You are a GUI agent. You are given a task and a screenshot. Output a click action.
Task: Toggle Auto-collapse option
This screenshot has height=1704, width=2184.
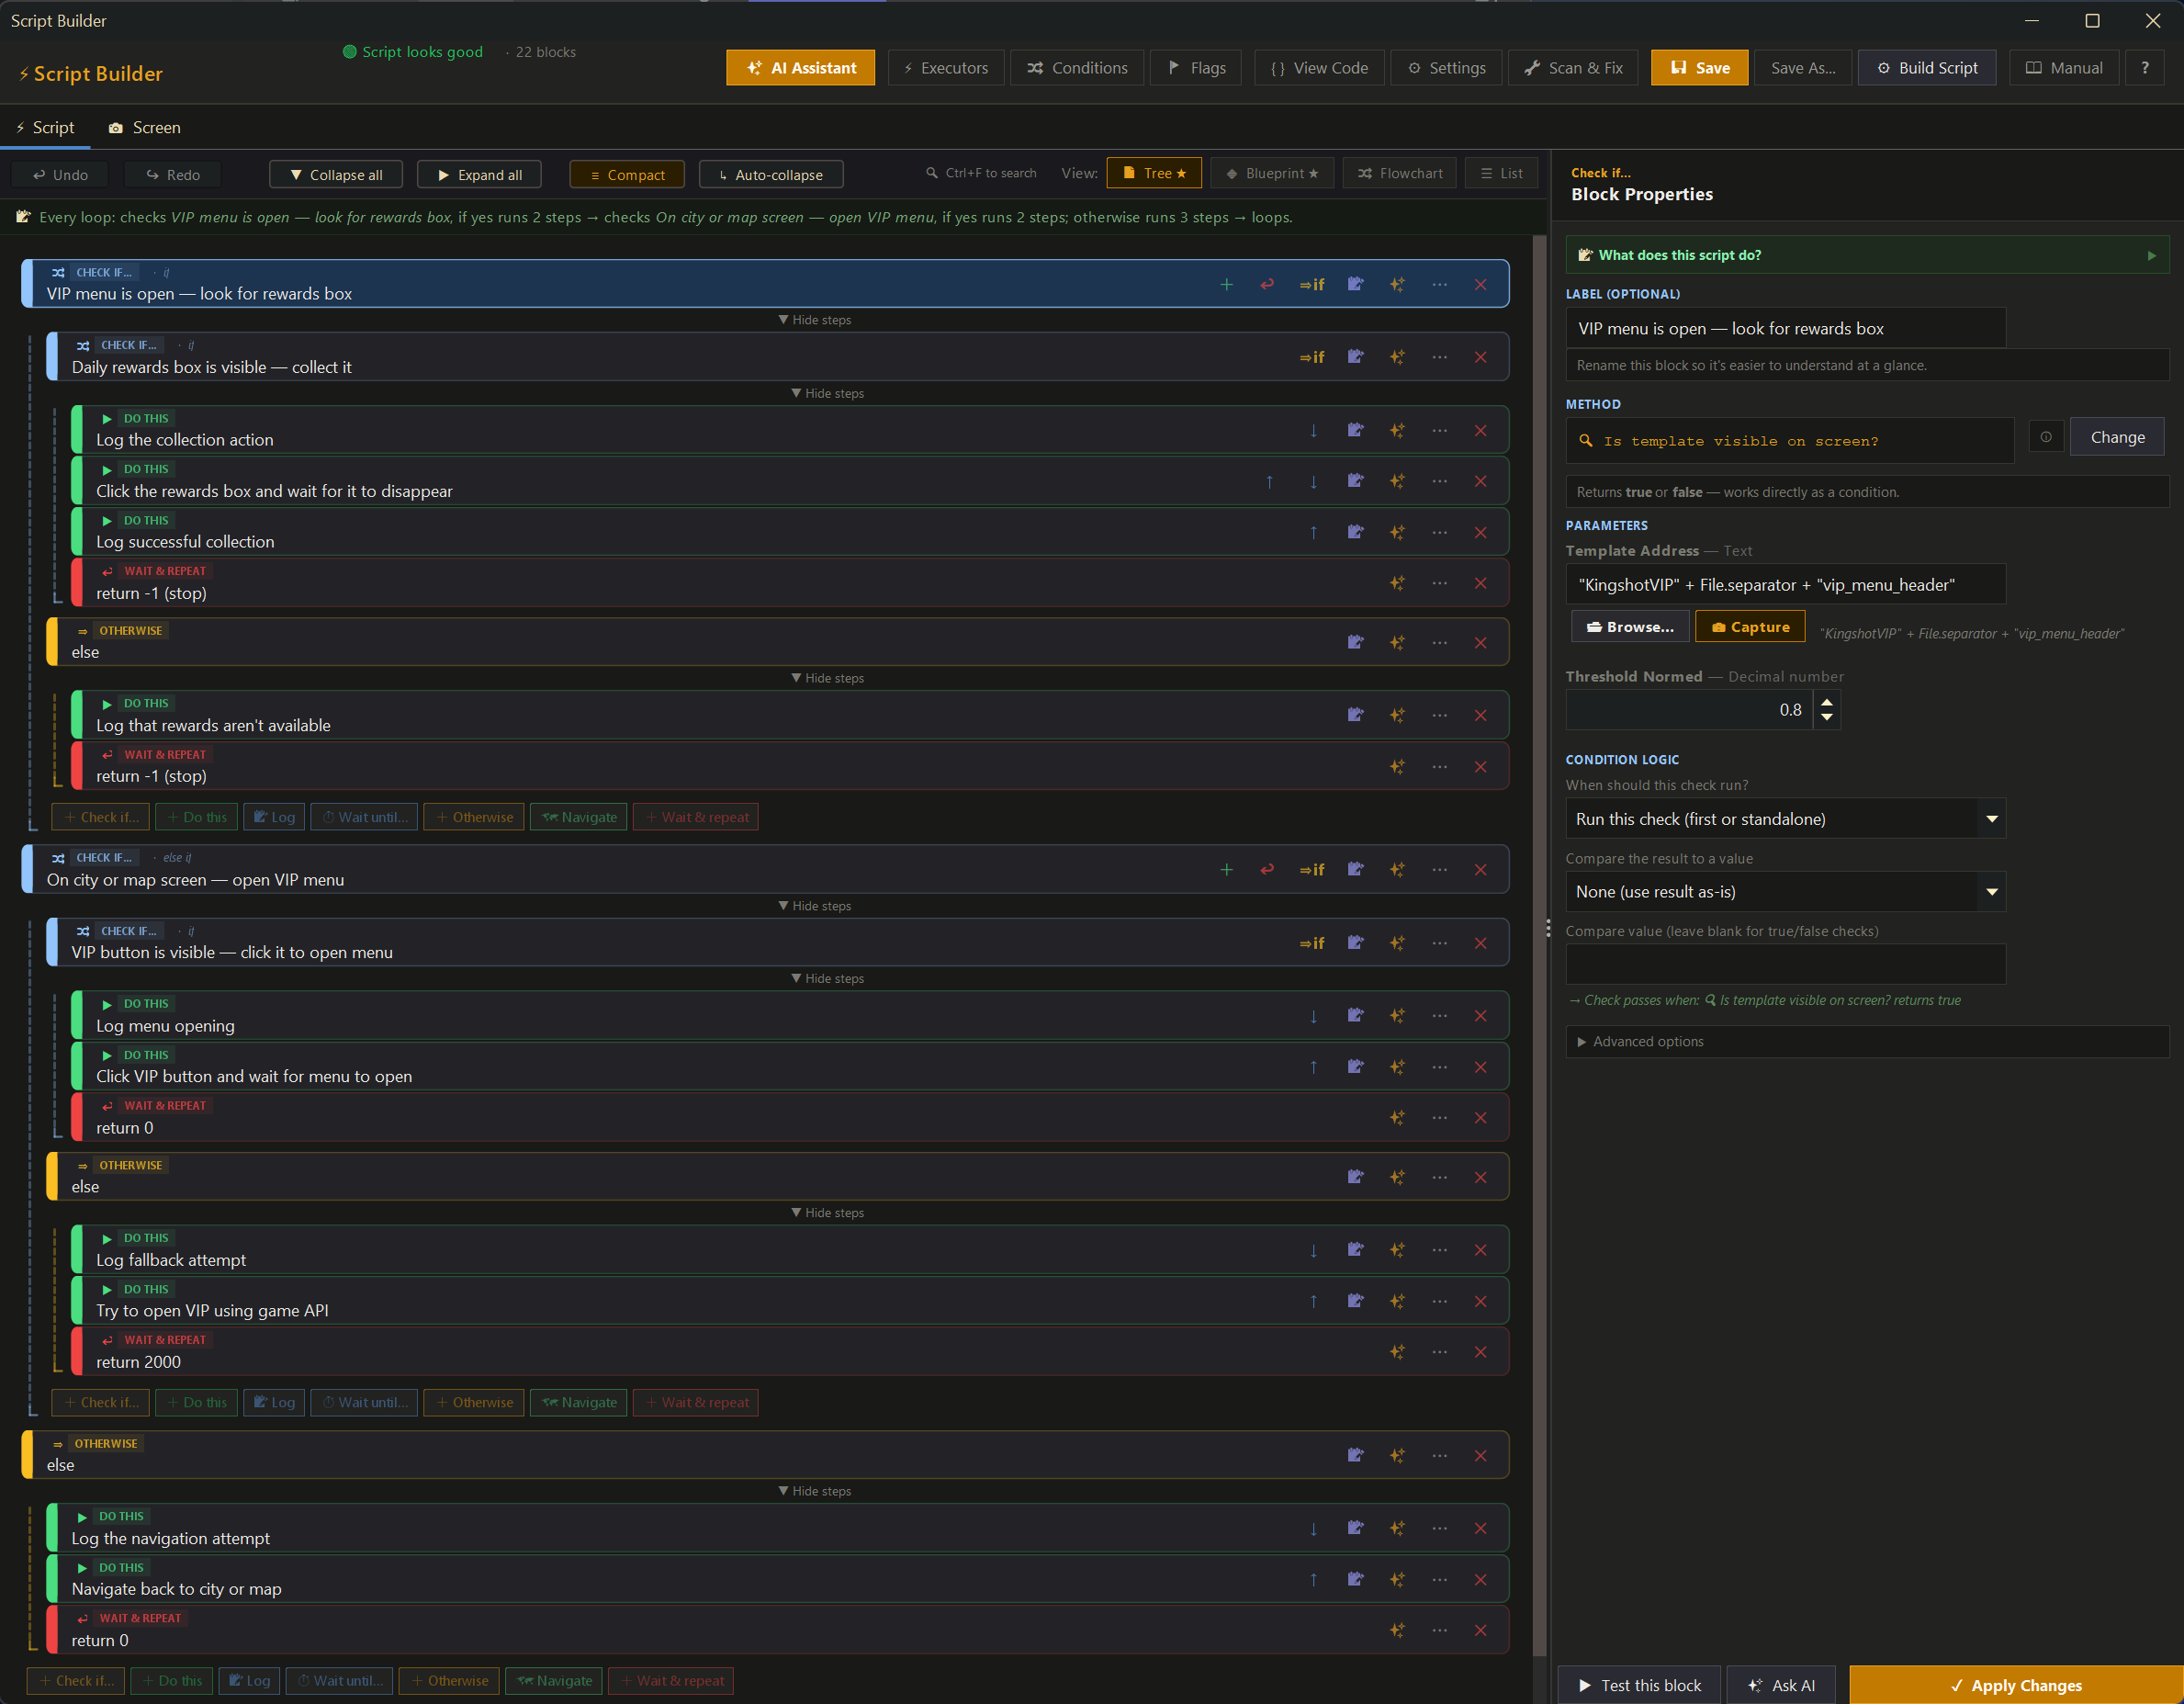point(770,175)
